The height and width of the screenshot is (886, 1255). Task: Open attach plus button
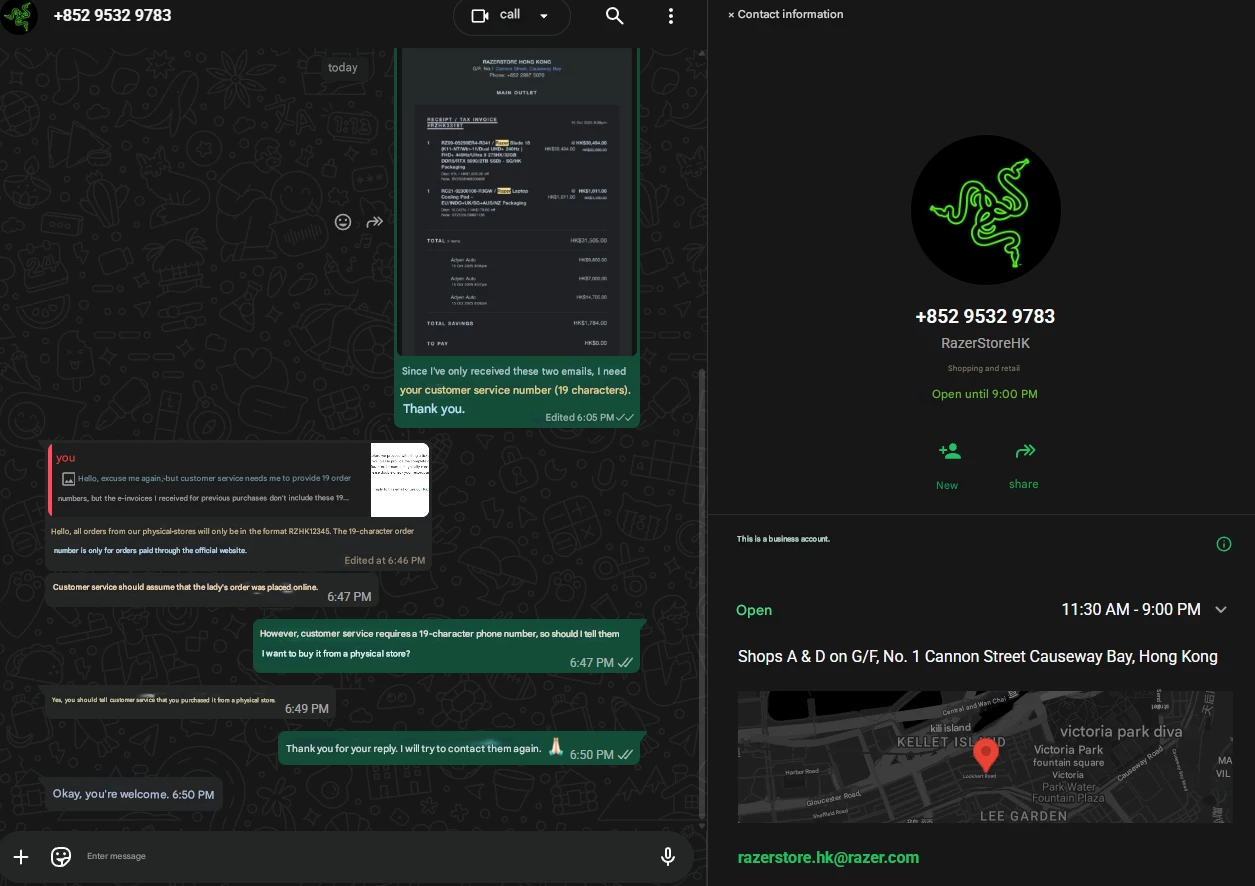(21, 857)
